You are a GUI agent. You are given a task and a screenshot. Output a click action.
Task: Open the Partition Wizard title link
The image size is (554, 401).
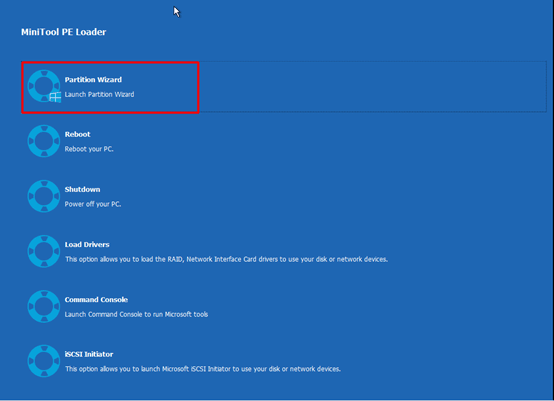(93, 80)
